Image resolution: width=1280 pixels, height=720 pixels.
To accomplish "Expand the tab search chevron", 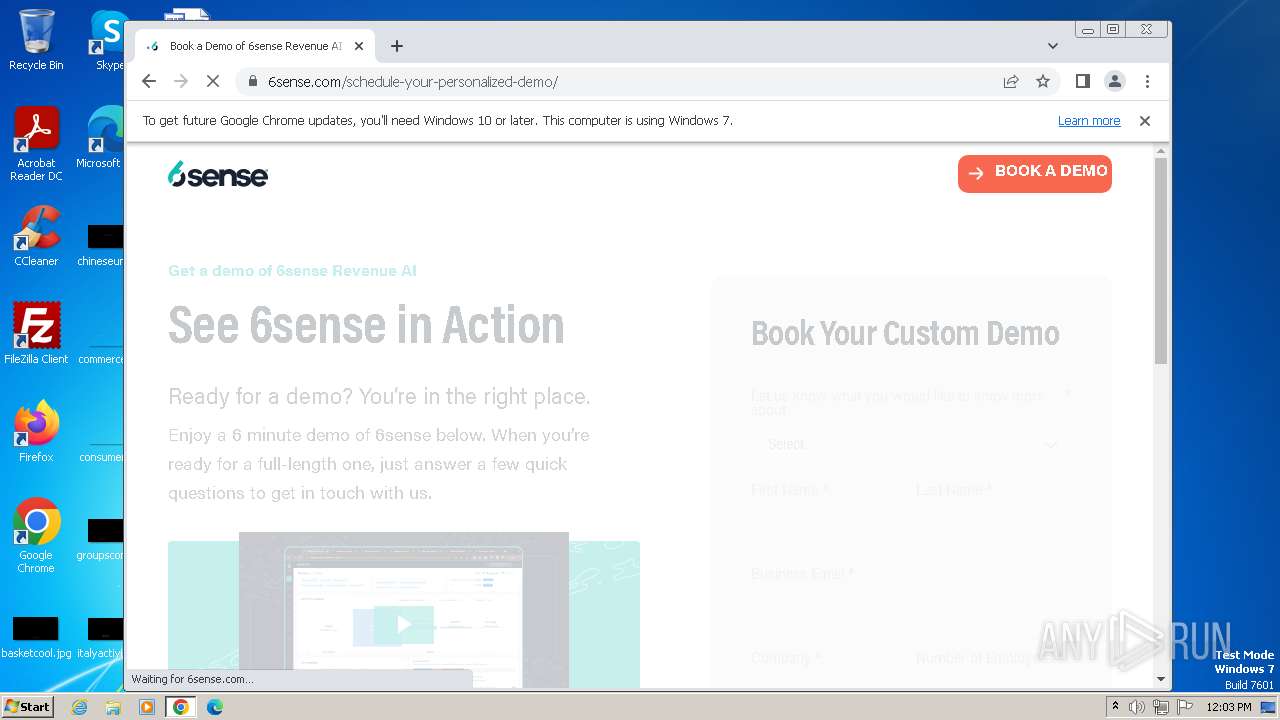I will tap(1053, 46).
